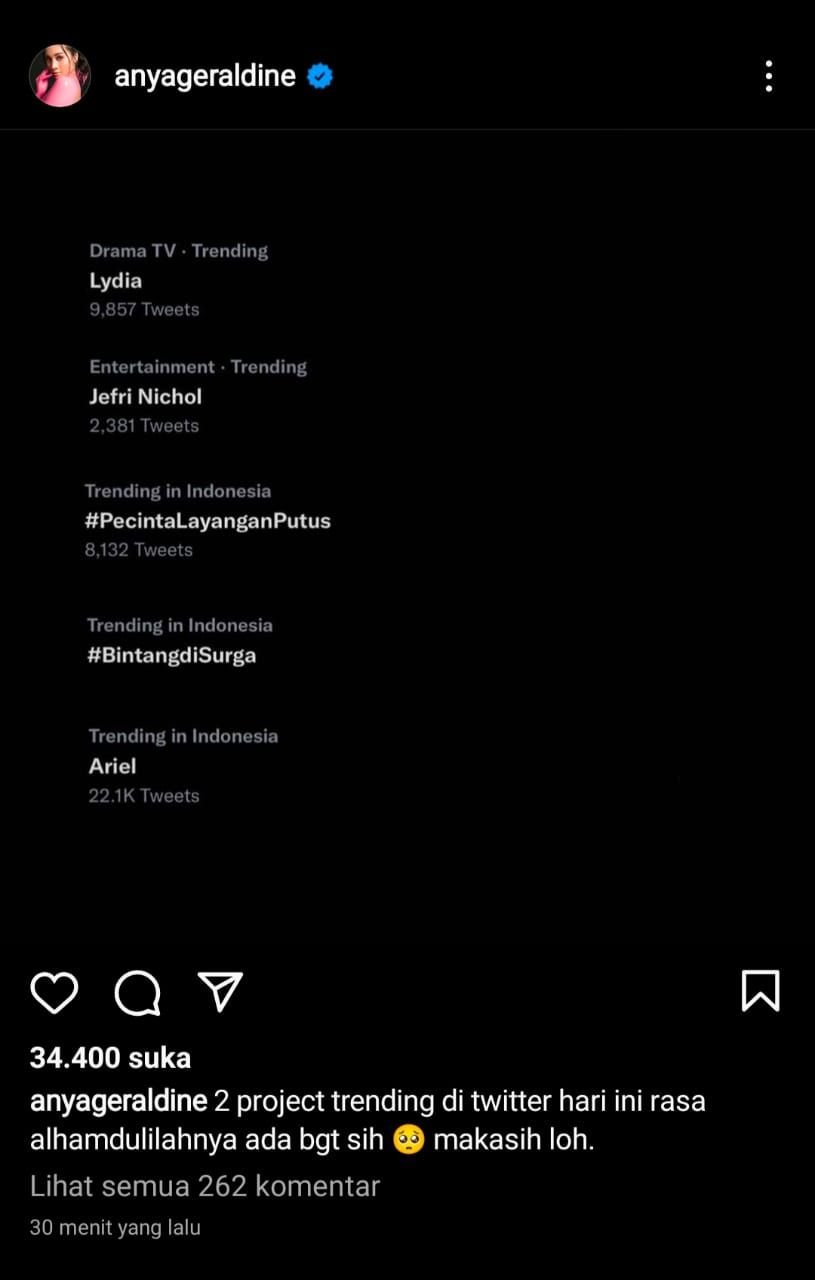815x1280 pixels.
Task: Click anyageraldine username in the caption
Action: [x=118, y=1101]
